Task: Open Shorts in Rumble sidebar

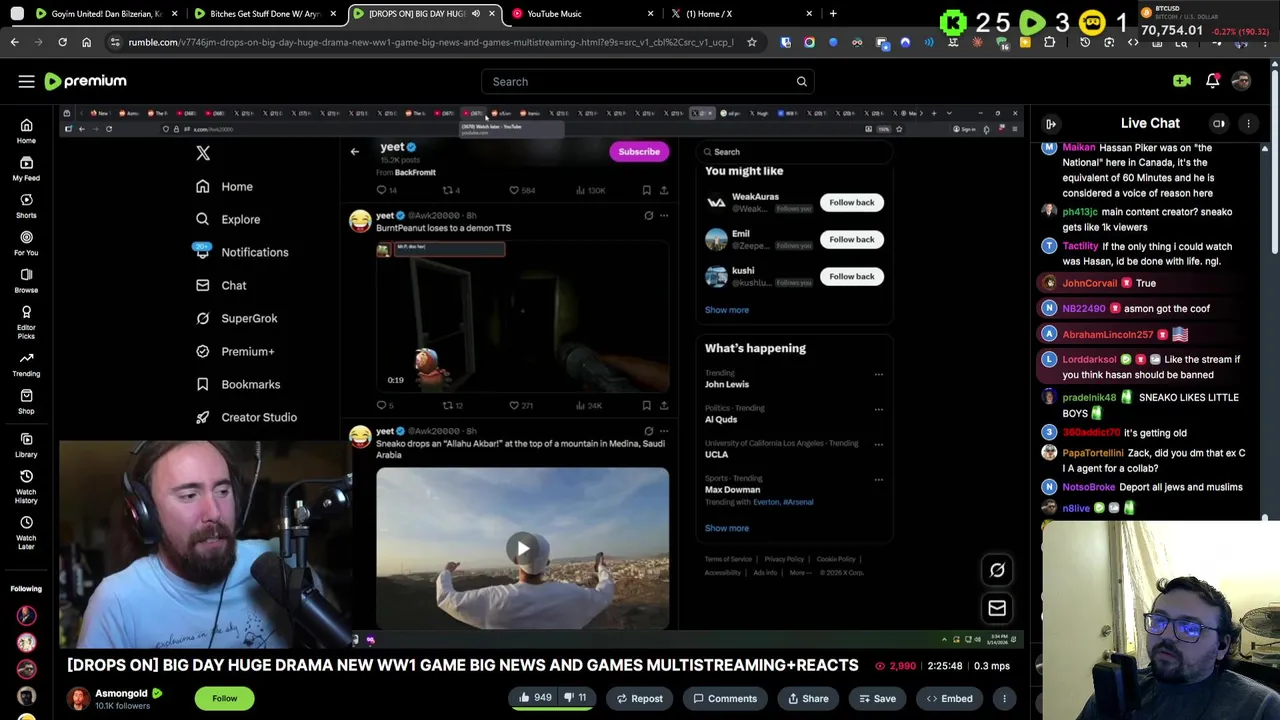Action: click(x=26, y=205)
